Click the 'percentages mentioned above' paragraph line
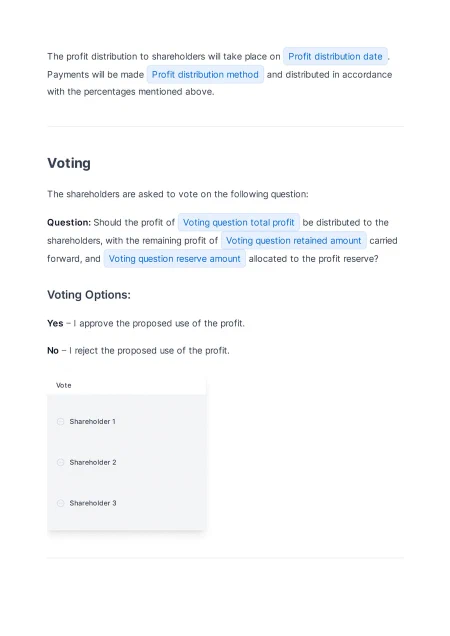Image resolution: width=450 pixels, height=636 pixels. [x=131, y=92]
